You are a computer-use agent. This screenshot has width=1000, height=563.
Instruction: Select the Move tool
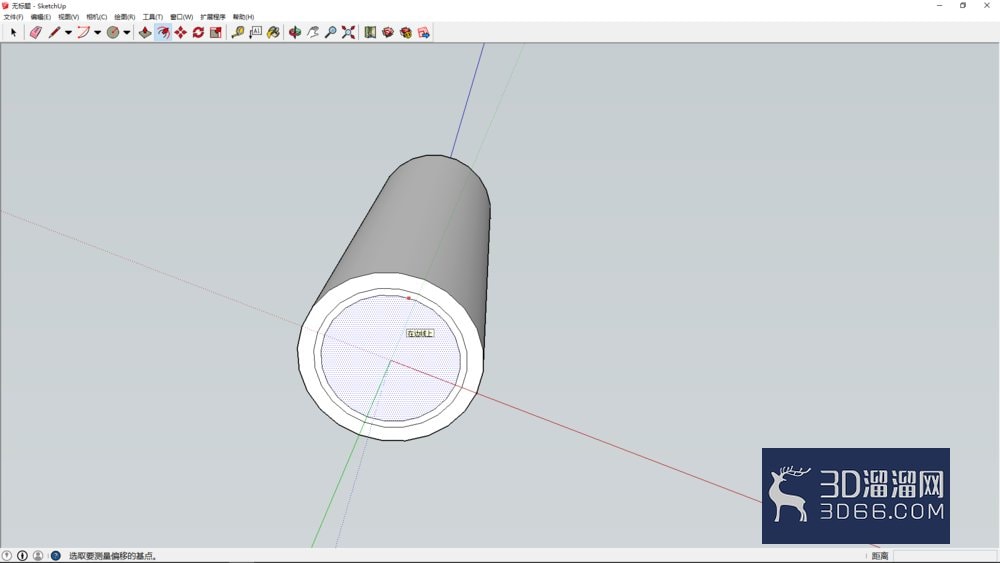(x=181, y=33)
